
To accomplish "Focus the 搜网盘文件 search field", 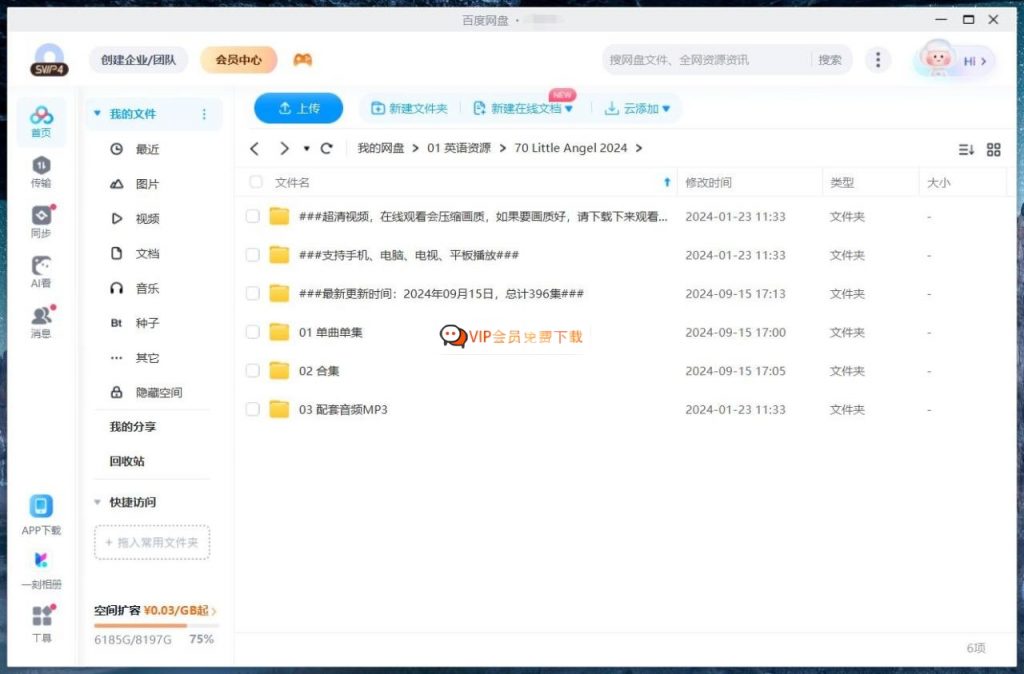I will click(x=707, y=60).
